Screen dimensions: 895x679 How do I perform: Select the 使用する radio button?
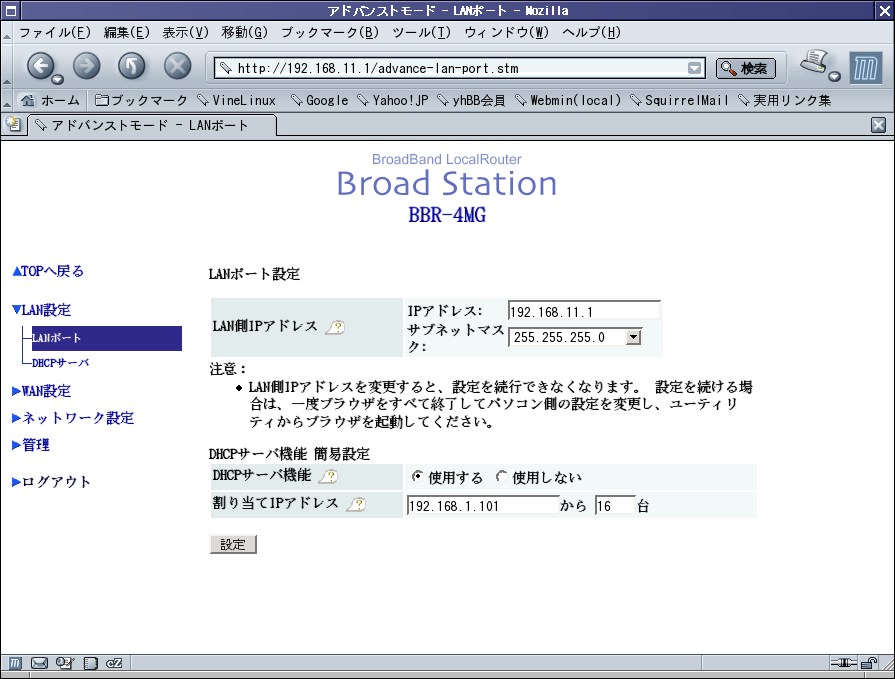417,476
